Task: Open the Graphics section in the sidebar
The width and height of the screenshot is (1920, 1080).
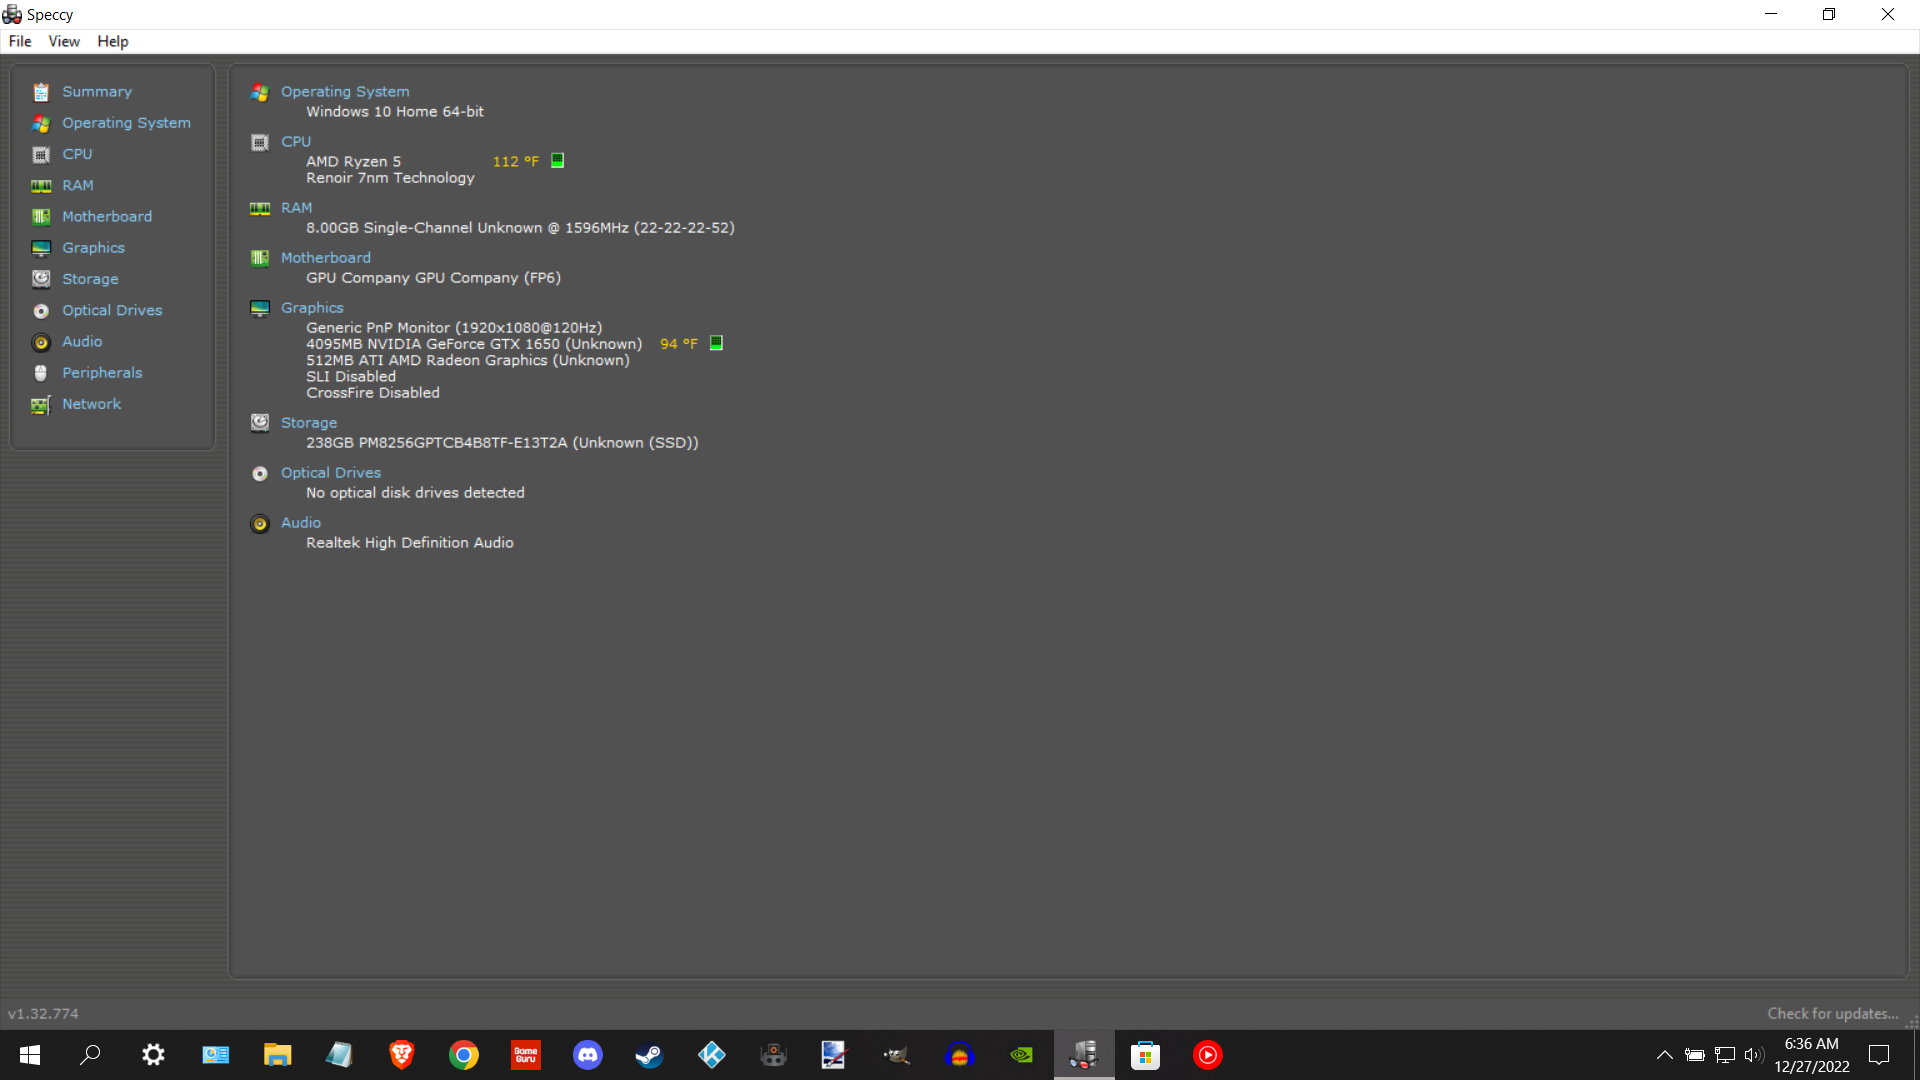Action: tap(93, 247)
